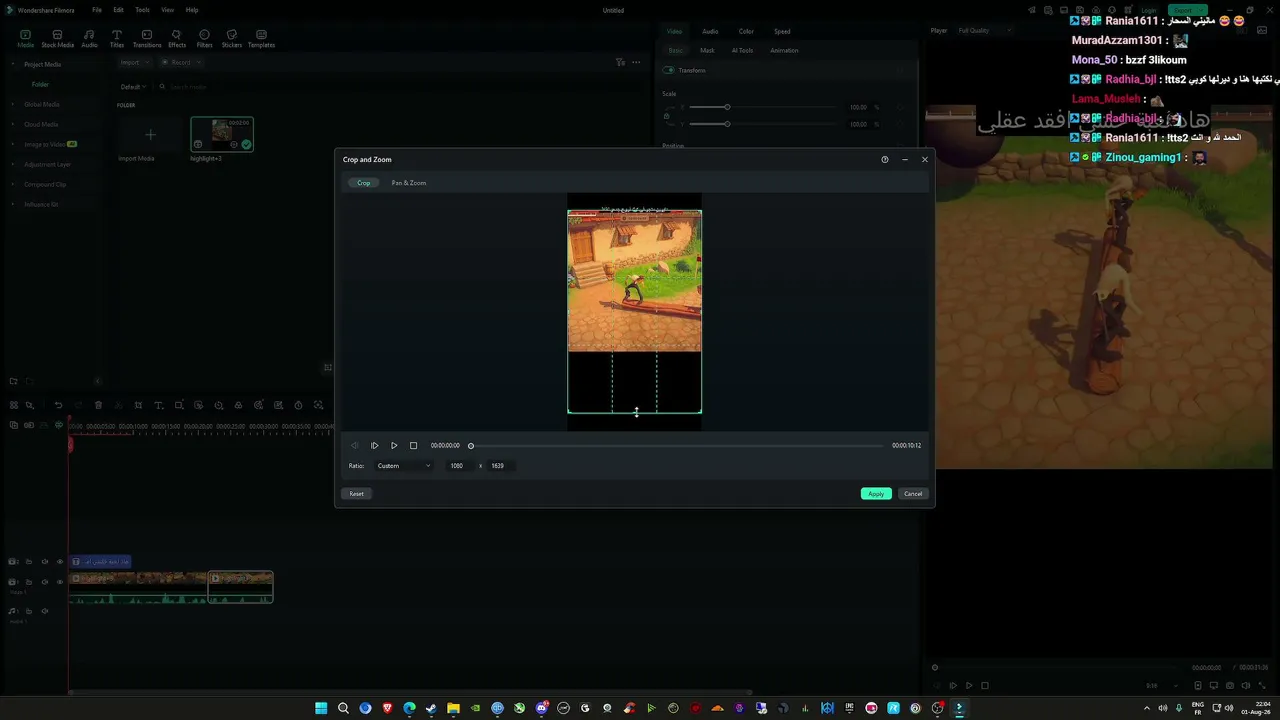
Task: Open the Ratio dropdown set to Custom
Action: [404, 466]
